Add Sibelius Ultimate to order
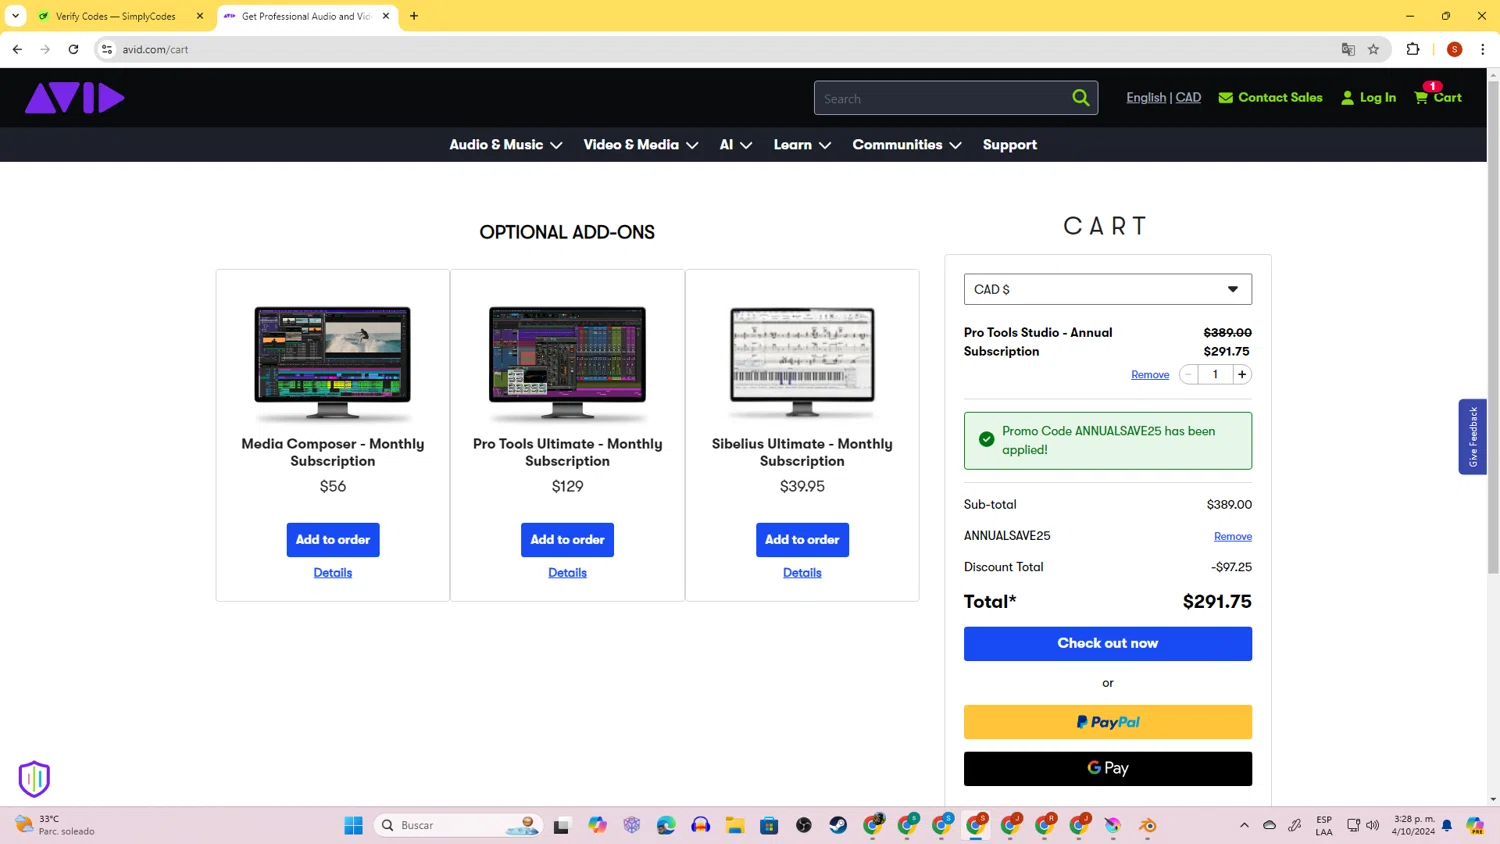Viewport: 1500px width, 844px height. [x=802, y=540]
